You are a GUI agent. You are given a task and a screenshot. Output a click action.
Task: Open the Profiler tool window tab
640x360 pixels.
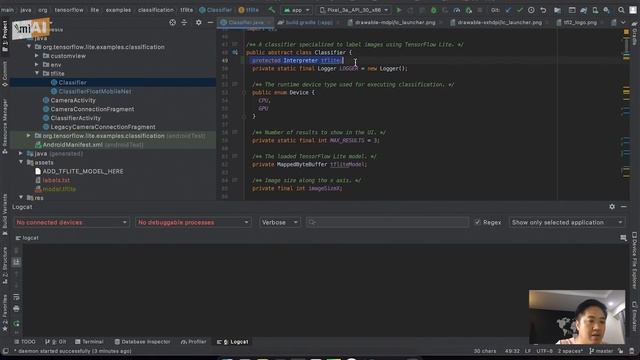pyautogui.click(x=193, y=342)
